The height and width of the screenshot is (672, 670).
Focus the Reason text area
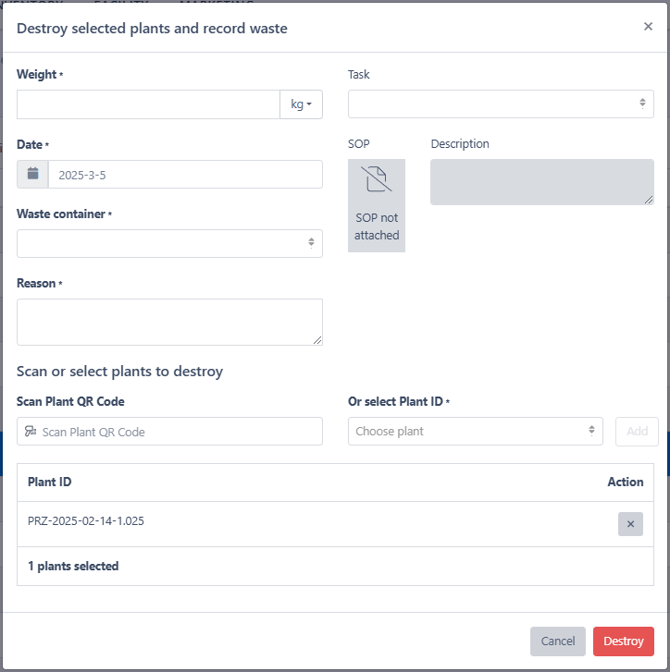(170, 322)
